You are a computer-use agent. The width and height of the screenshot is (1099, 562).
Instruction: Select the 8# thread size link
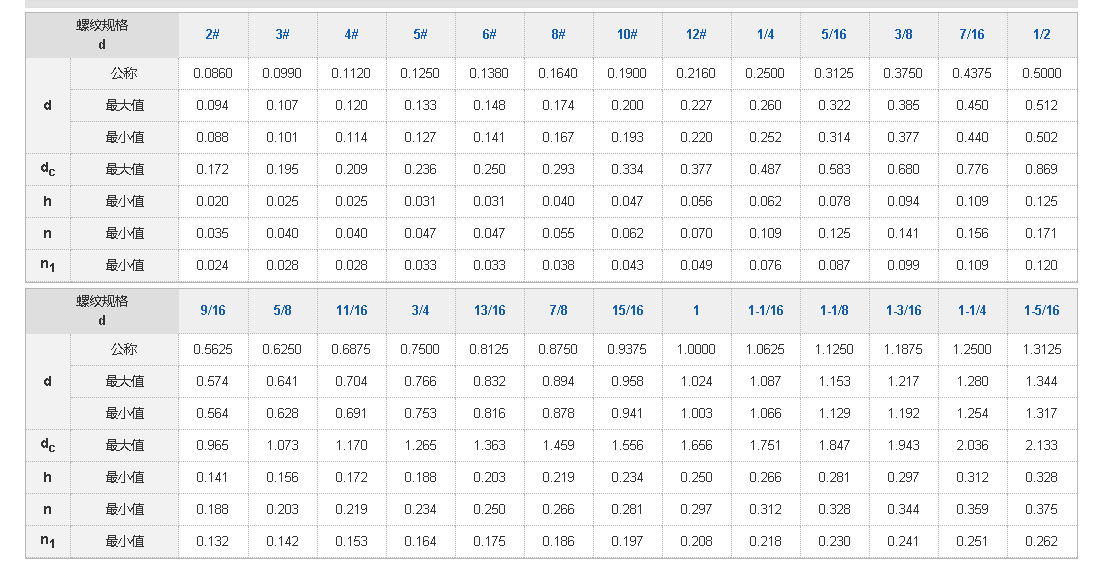click(x=558, y=35)
